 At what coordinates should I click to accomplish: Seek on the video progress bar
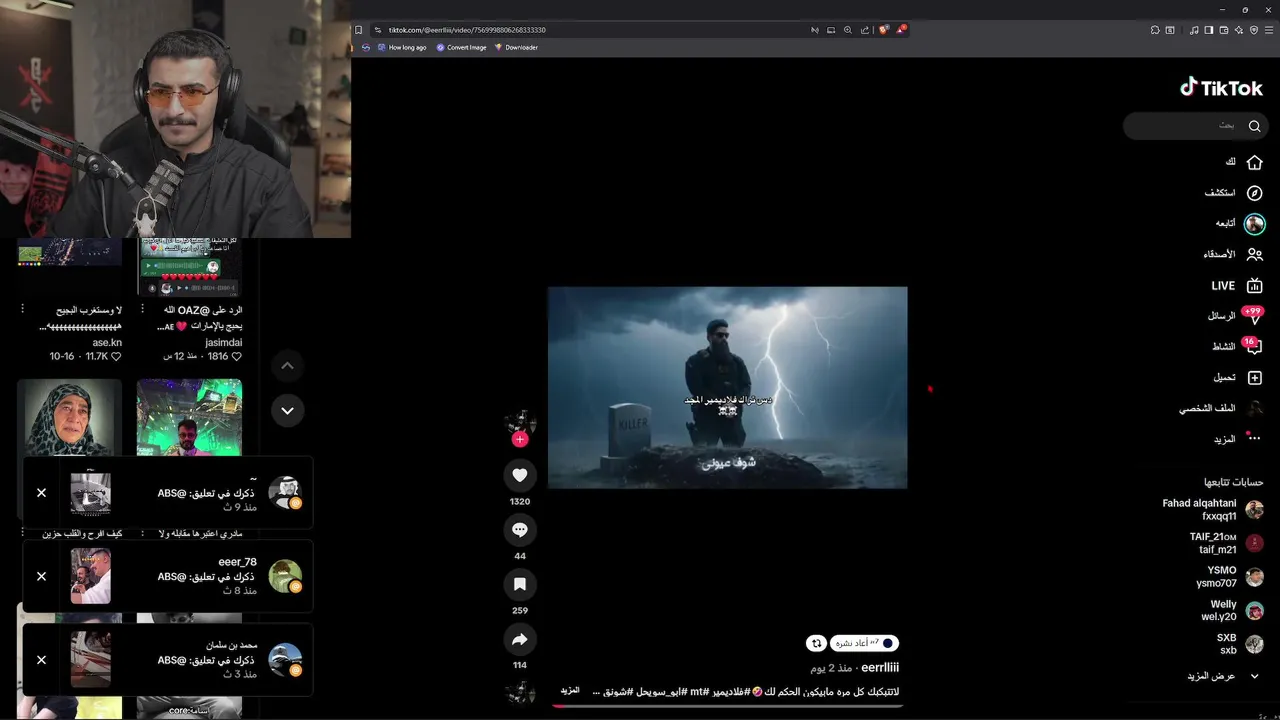(727, 706)
